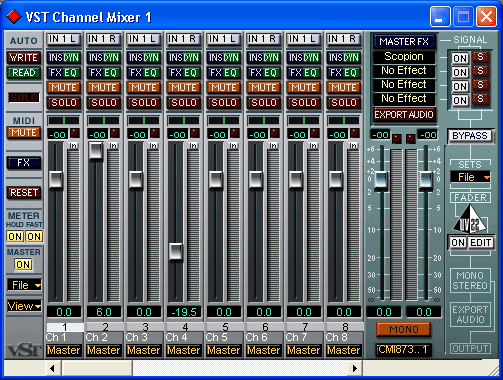The image size is (503, 380).
Task: Click the channel 4 fader handle
Action: (176, 252)
